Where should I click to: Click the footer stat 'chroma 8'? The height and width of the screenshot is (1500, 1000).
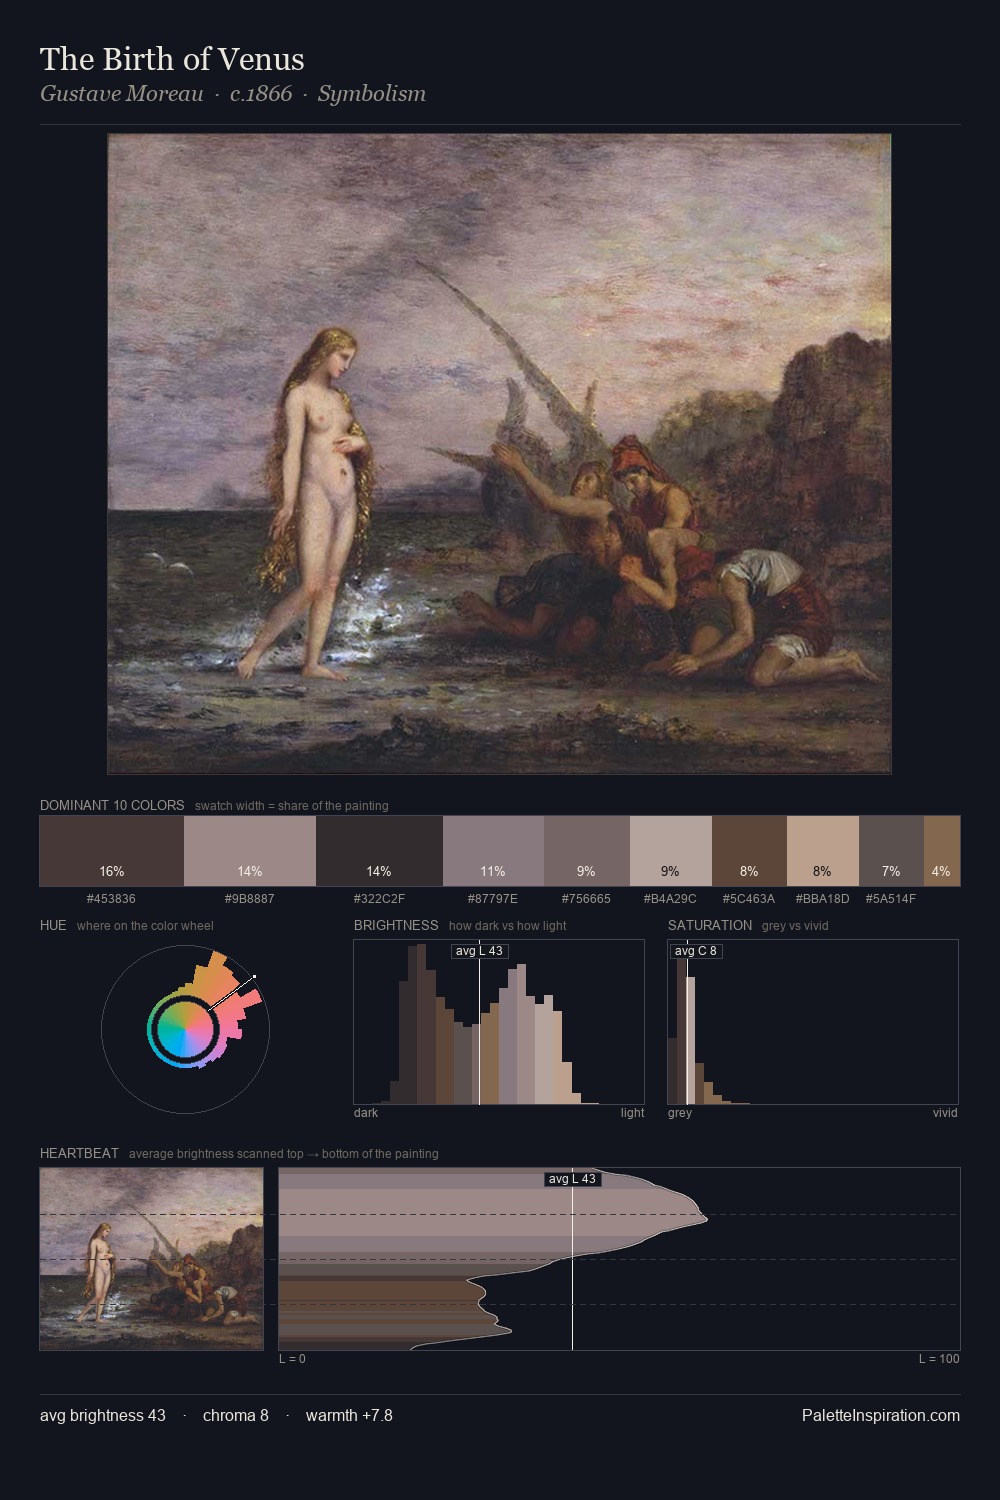[236, 1416]
